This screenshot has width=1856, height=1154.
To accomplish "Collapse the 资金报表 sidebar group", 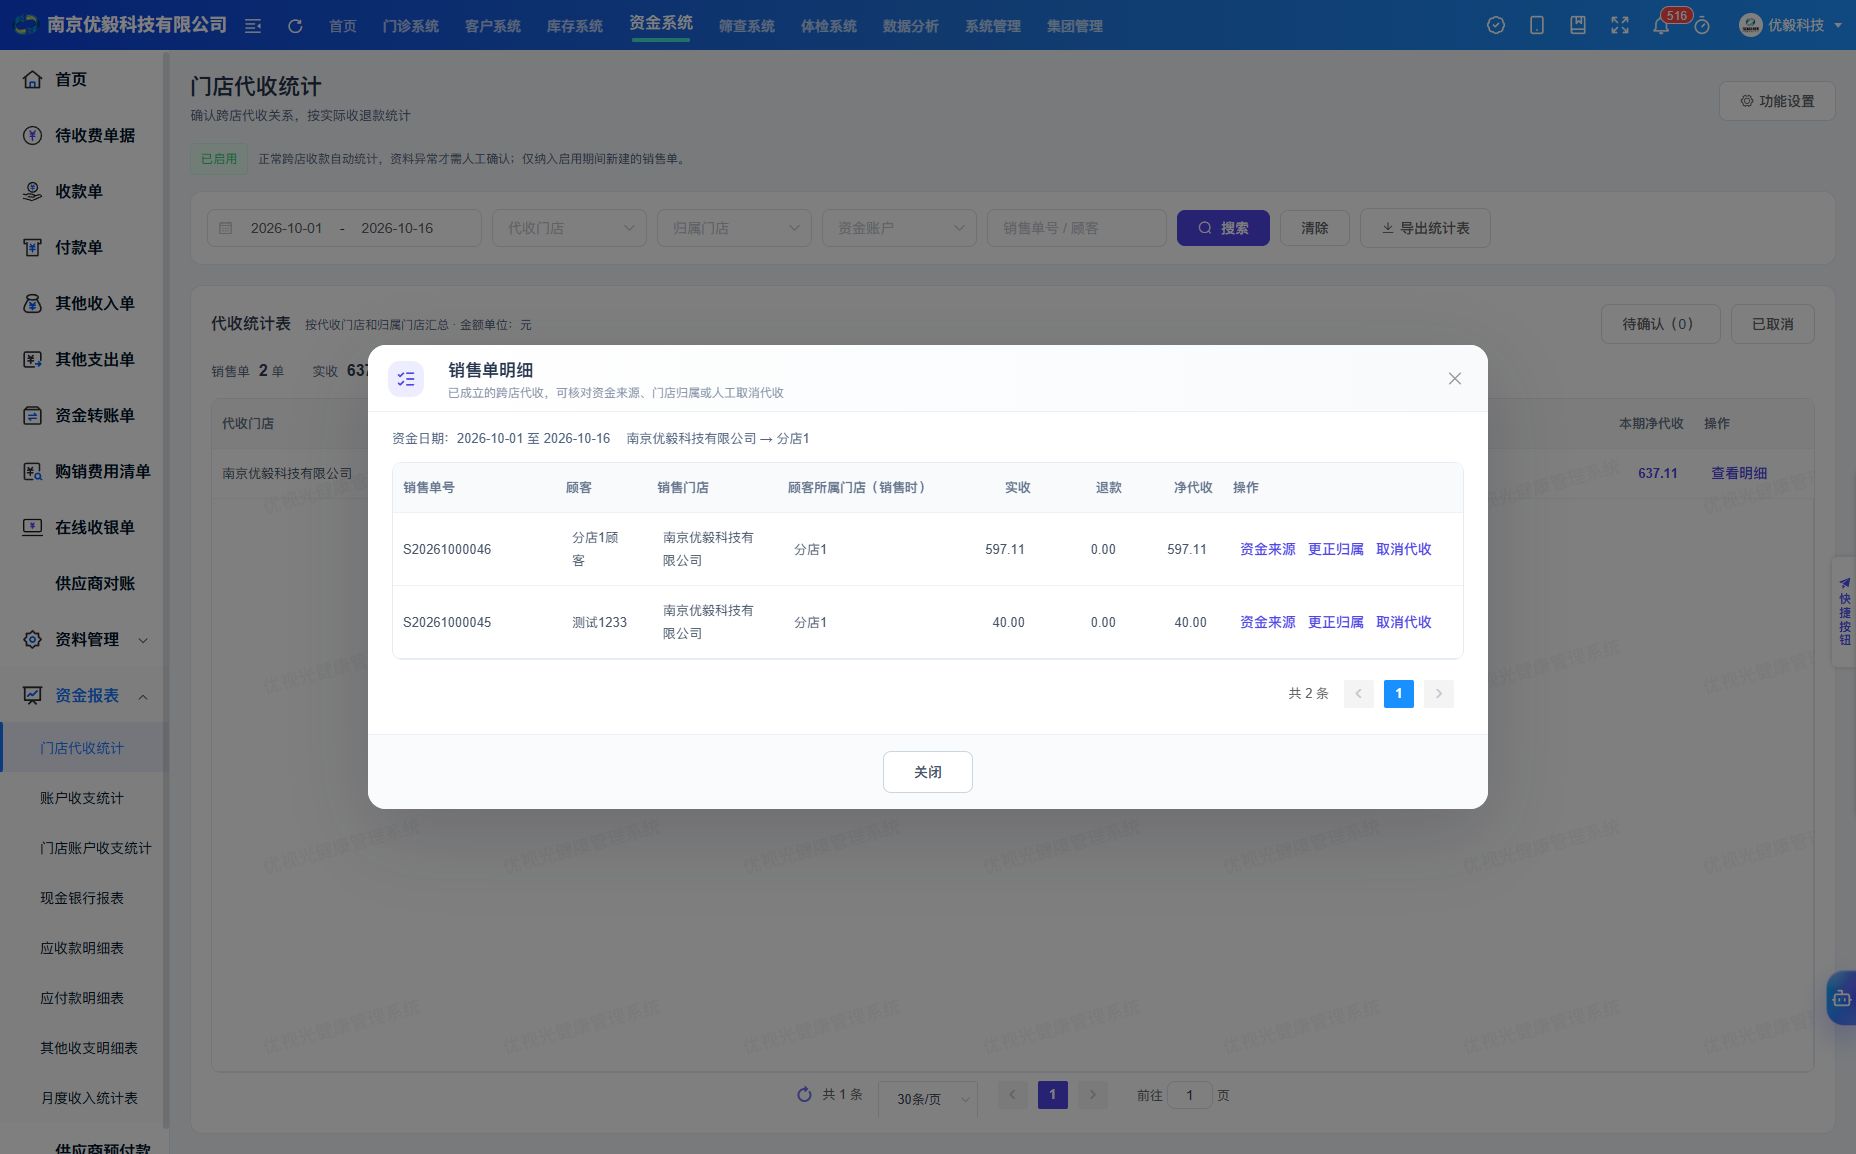I will click(x=84, y=695).
